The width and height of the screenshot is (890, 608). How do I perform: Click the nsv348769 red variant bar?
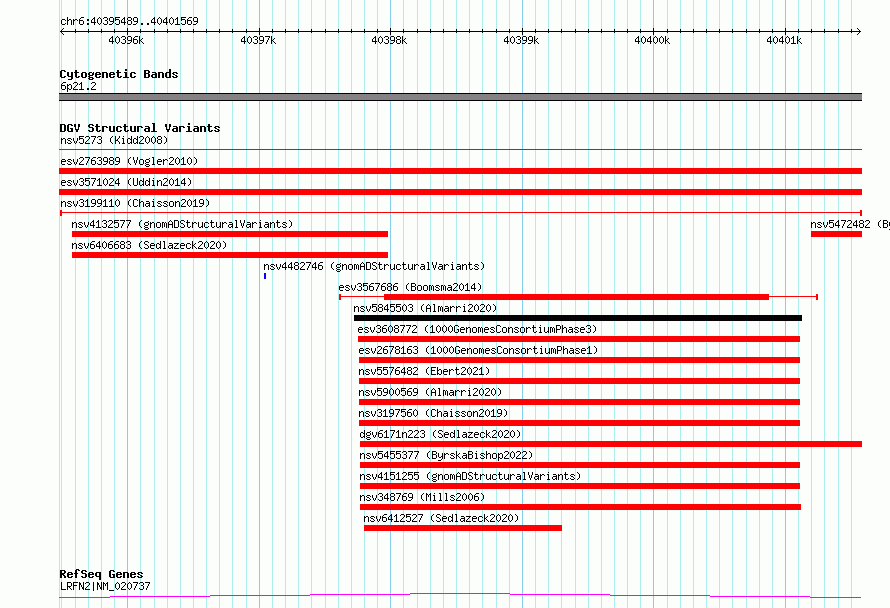580,507
